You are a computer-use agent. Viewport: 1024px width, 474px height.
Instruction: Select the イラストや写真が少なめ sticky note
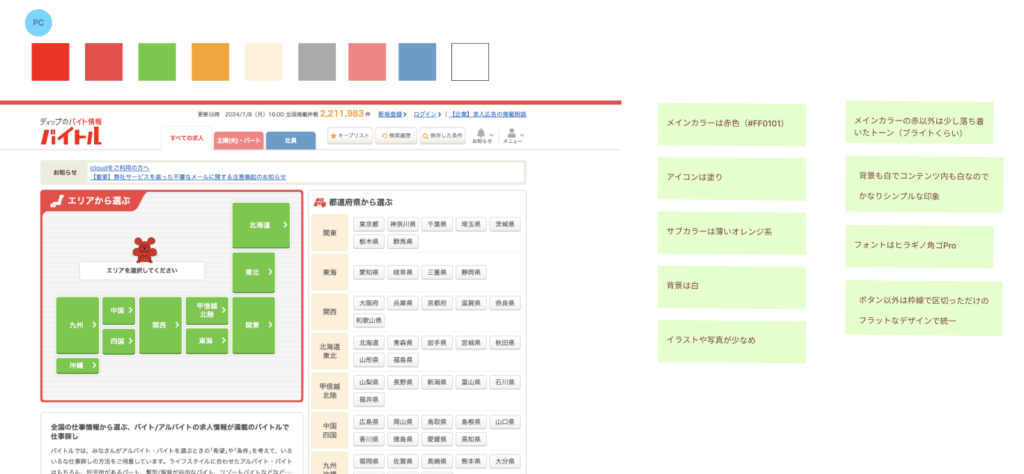pyautogui.click(x=731, y=341)
